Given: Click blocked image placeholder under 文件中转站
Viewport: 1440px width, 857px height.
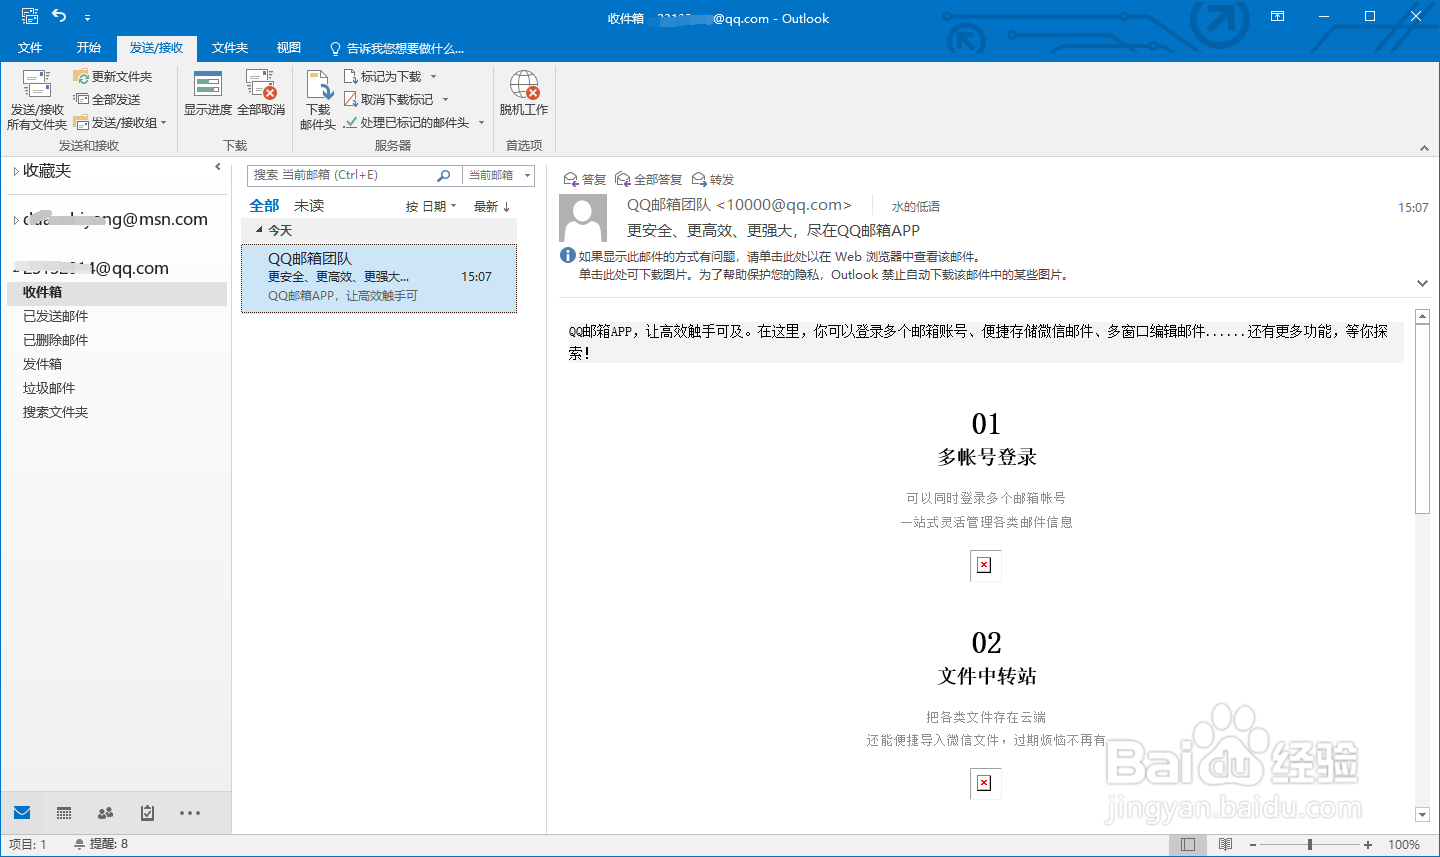Looking at the screenshot, I should point(985,783).
